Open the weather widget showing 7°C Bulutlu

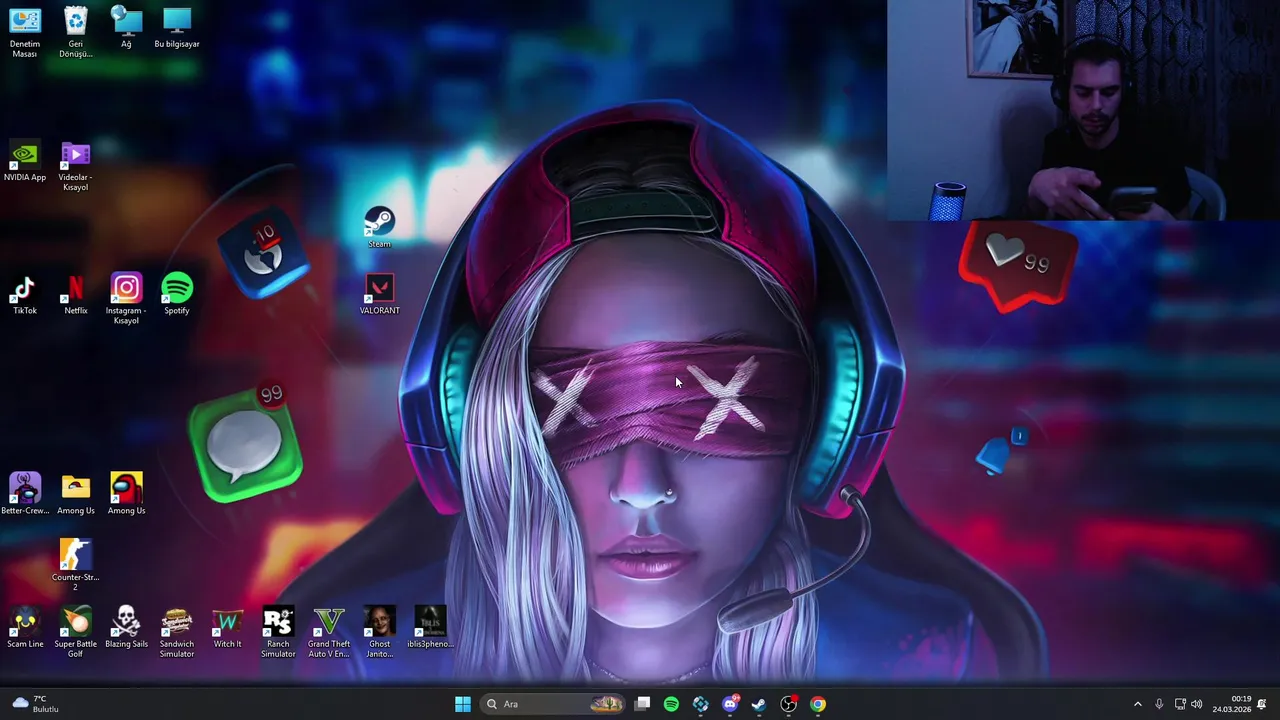pos(35,704)
